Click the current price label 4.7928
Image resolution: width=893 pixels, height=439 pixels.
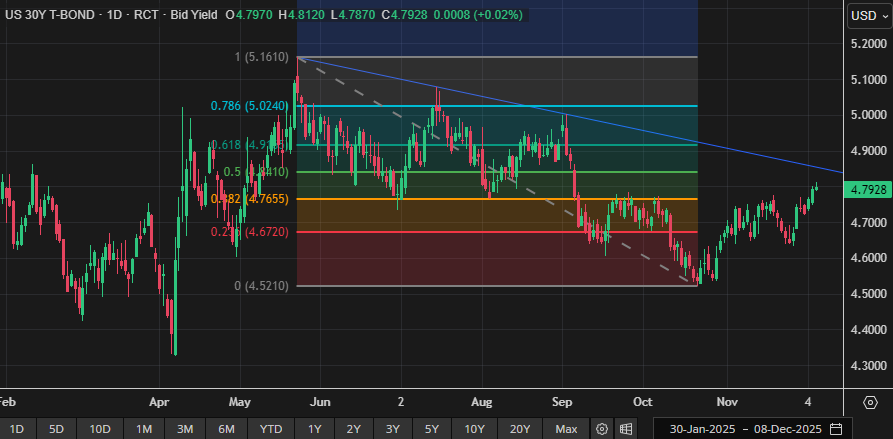click(x=867, y=191)
